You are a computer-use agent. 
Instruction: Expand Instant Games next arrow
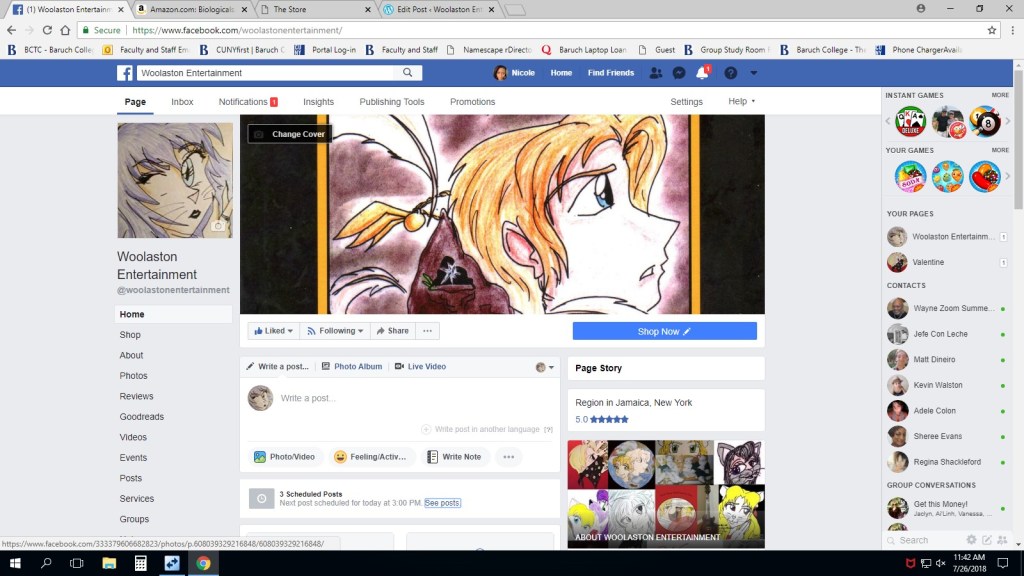click(x=1008, y=121)
